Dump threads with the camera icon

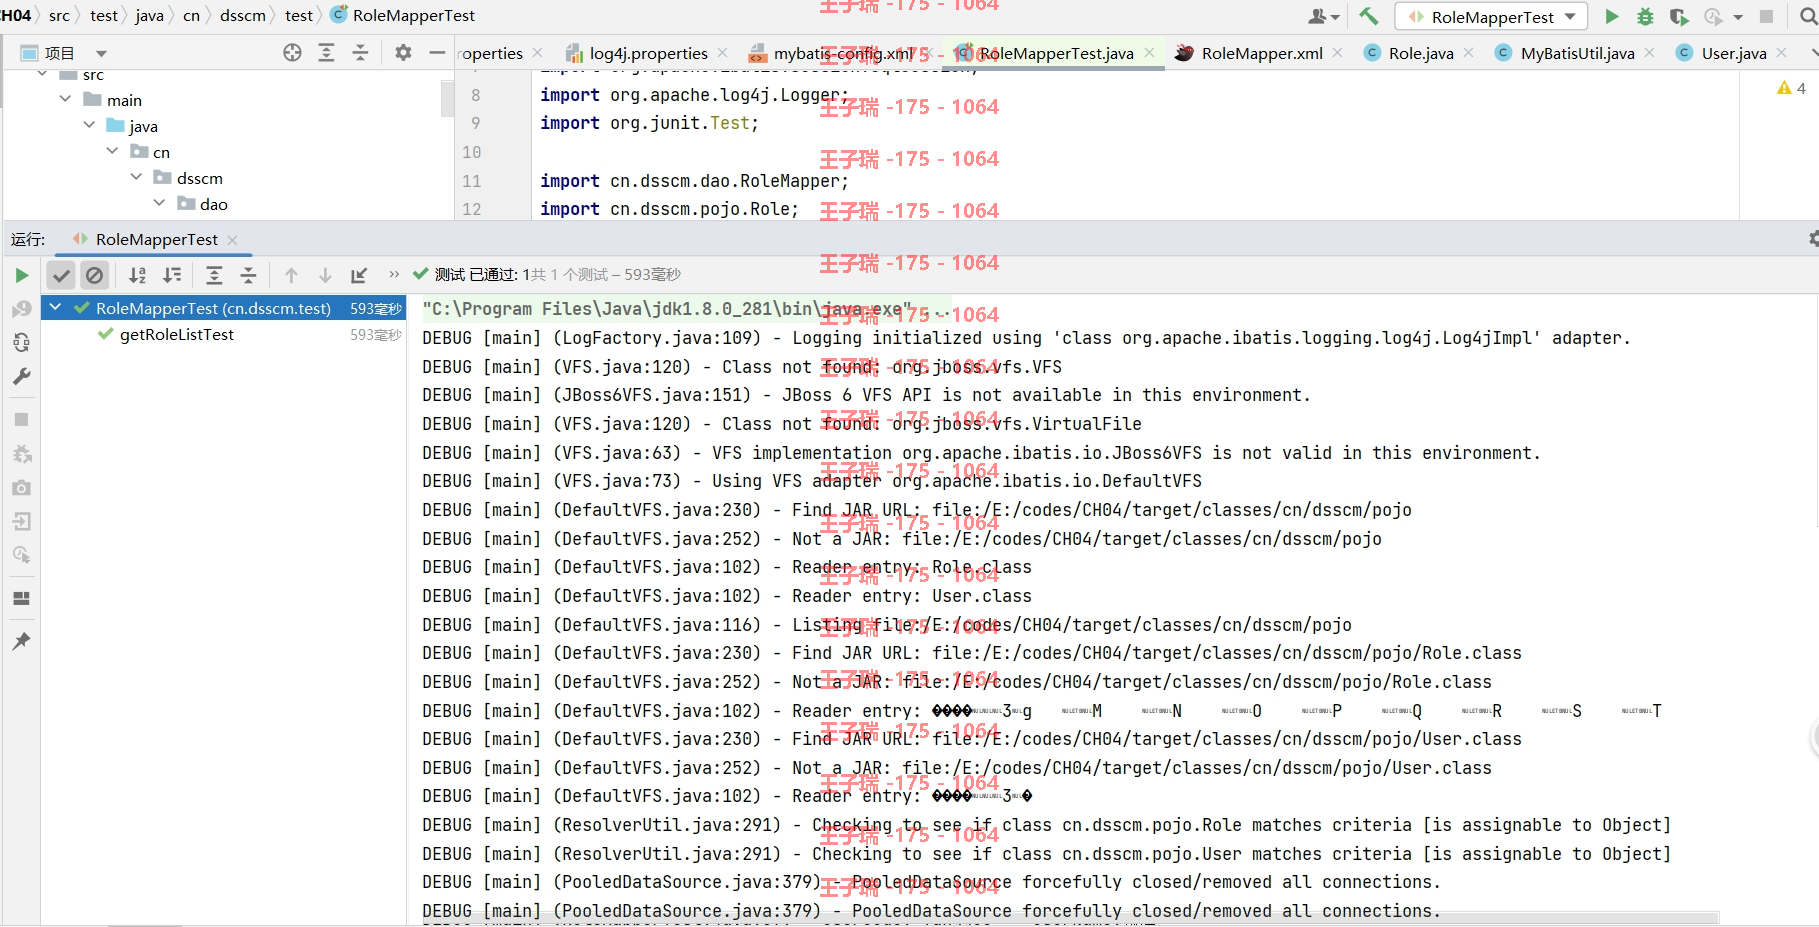[x=22, y=488]
